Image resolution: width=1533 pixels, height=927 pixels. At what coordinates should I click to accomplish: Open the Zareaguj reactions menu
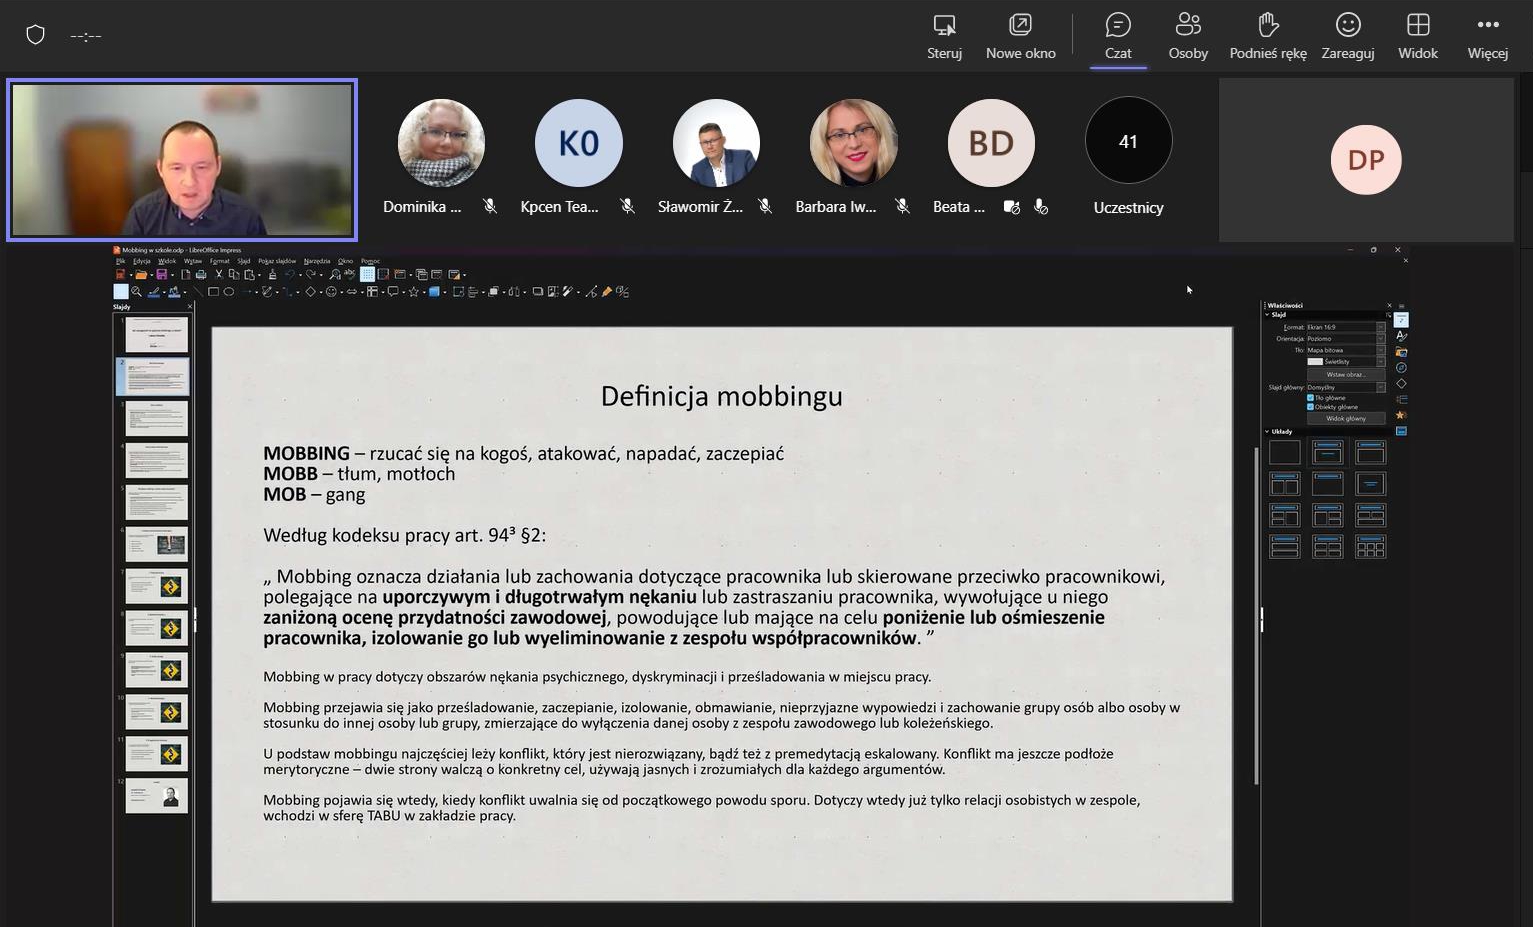pyautogui.click(x=1348, y=37)
